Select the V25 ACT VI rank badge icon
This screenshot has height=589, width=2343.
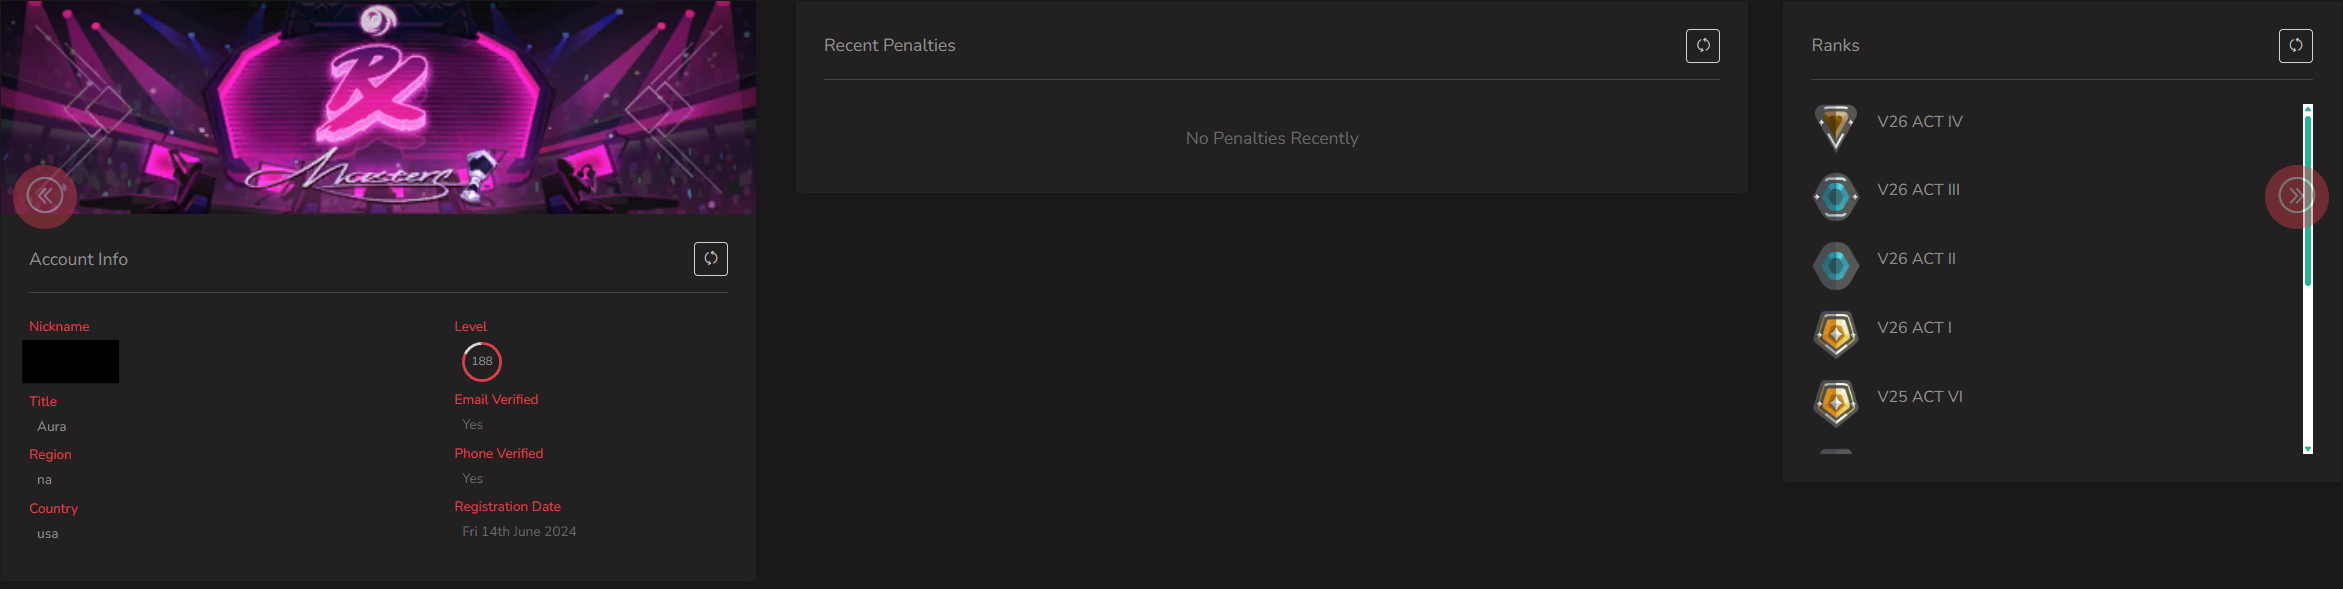point(1836,404)
